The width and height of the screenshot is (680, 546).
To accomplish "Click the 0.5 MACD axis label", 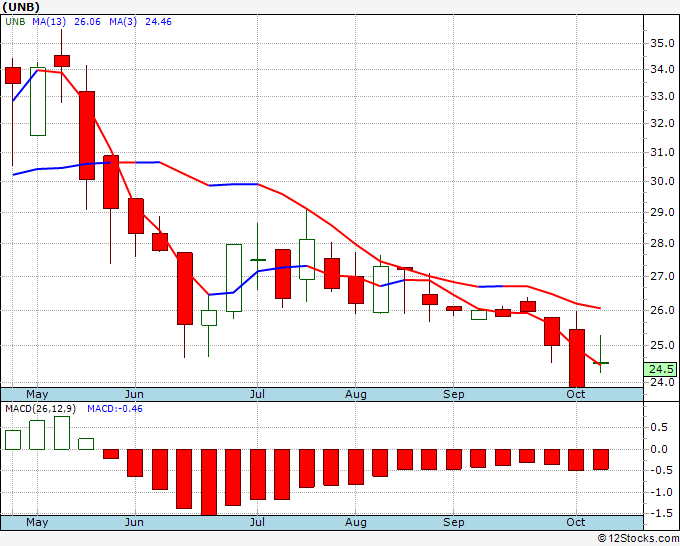I will [659, 428].
